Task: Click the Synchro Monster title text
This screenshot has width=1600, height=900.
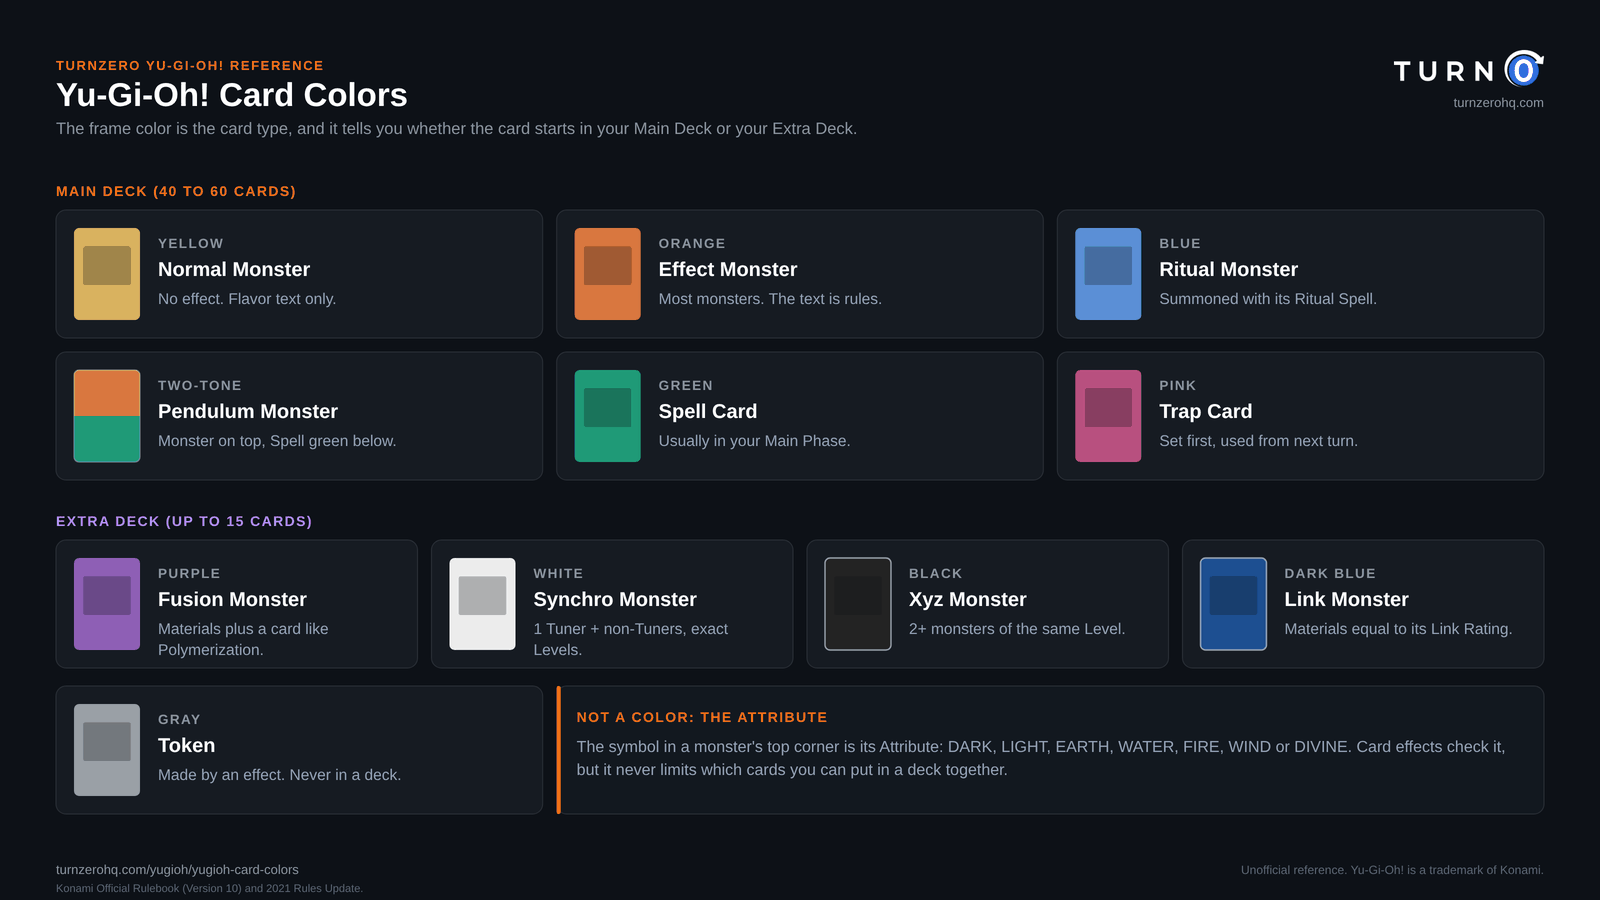Action: coord(615,599)
